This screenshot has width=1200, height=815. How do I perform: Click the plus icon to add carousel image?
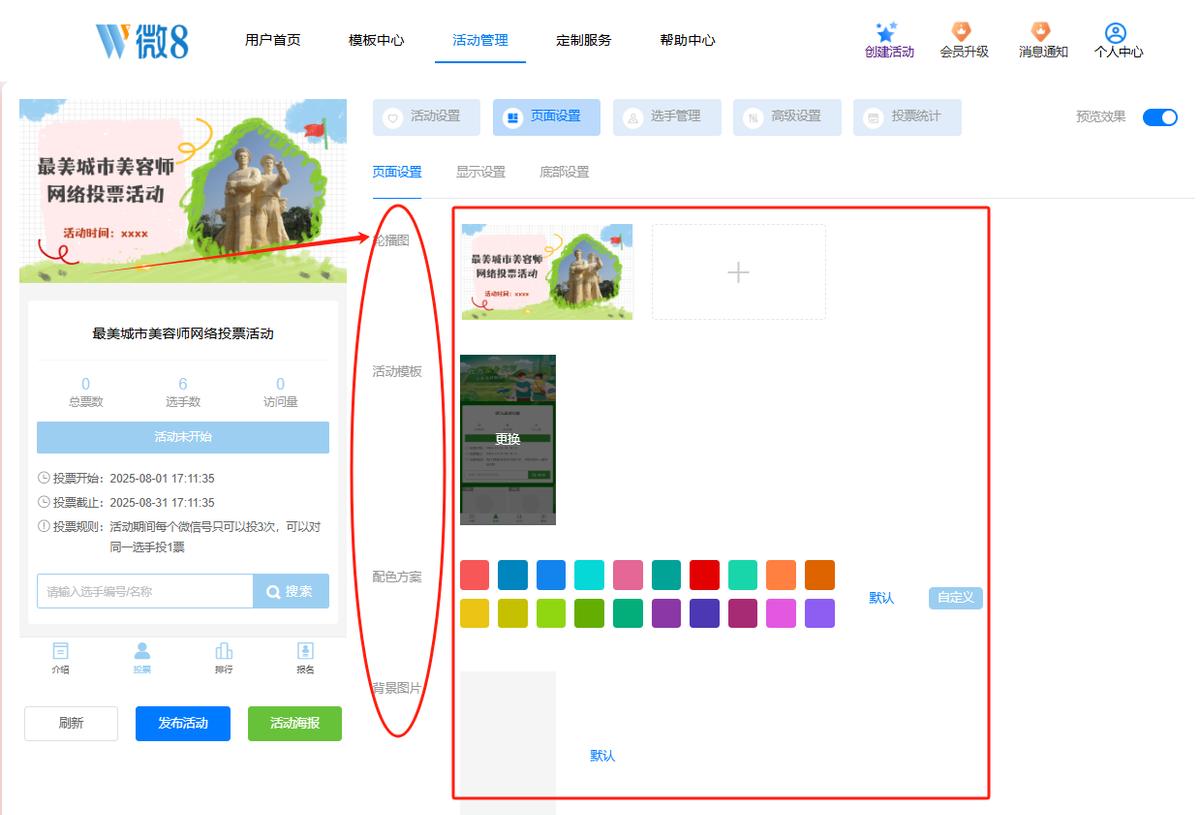[x=738, y=272]
